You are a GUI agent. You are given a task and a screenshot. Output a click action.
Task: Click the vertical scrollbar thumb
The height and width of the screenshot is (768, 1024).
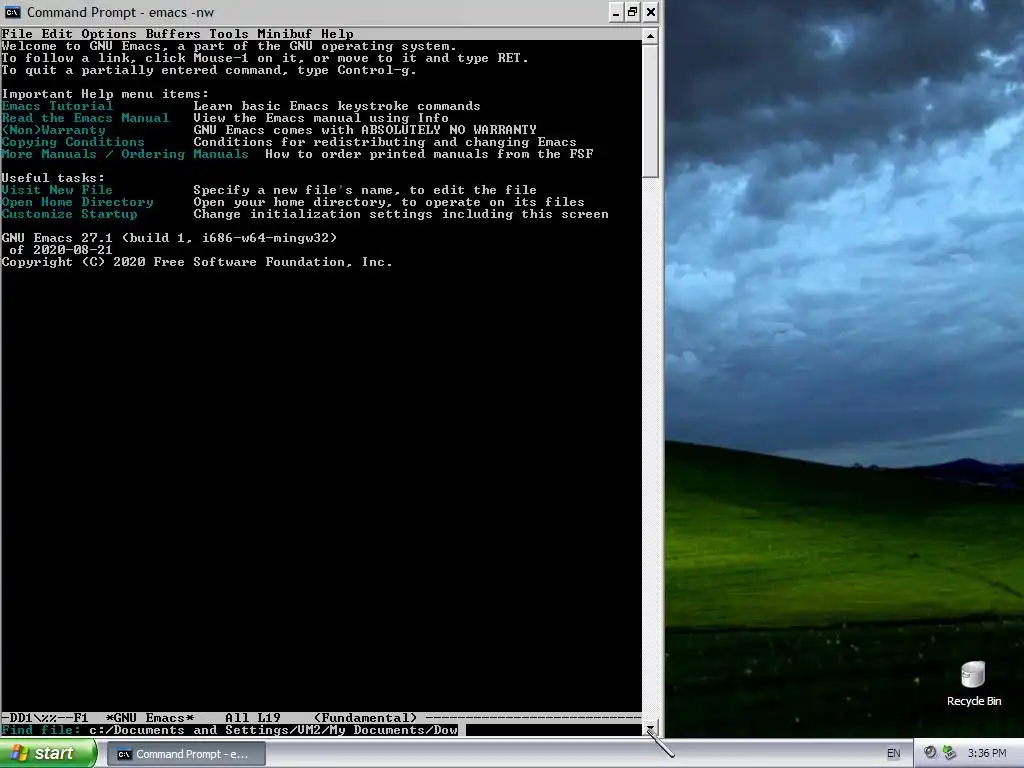650,110
